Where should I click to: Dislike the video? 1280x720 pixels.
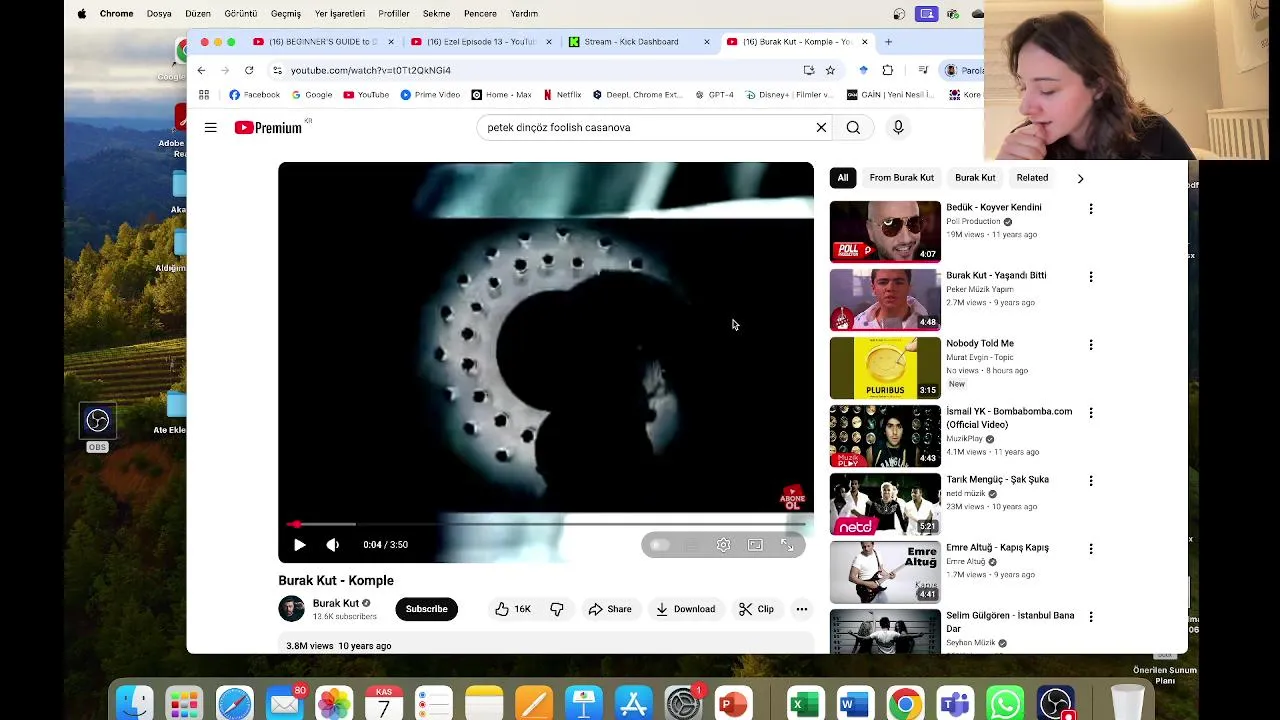[x=557, y=609]
